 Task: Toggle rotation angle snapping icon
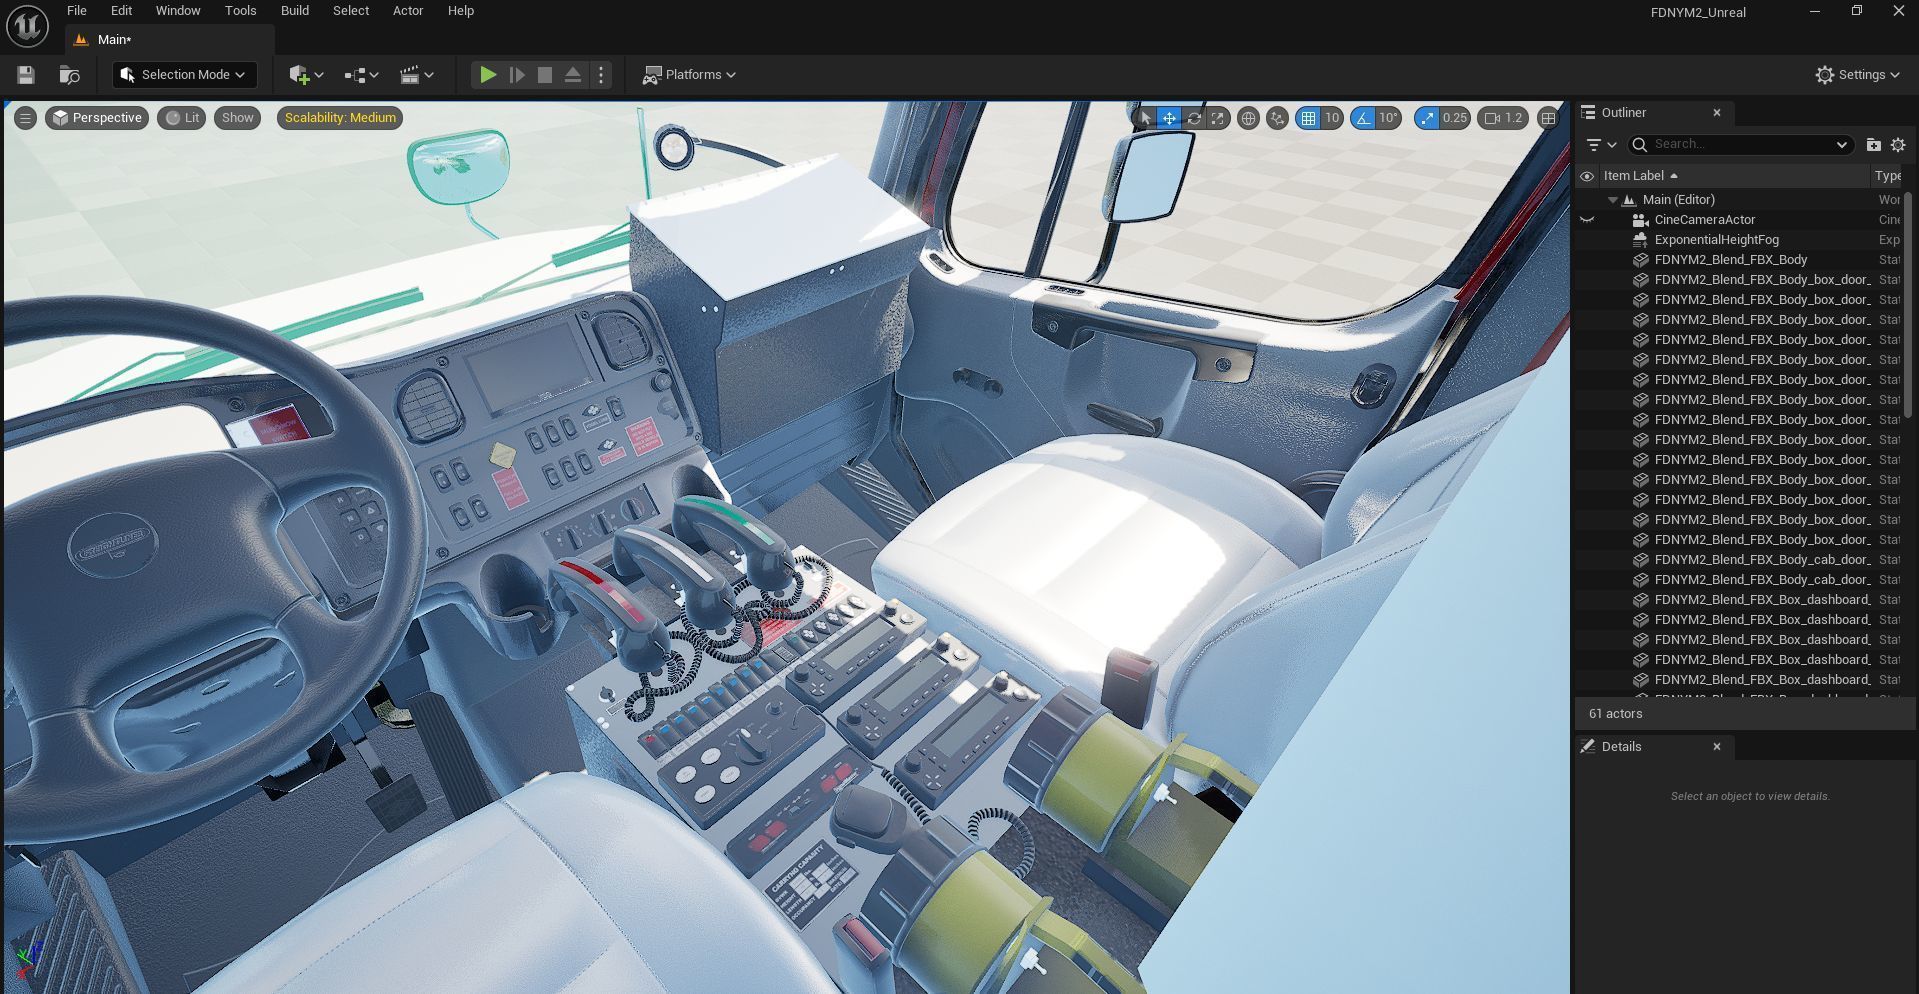tap(1363, 118)
